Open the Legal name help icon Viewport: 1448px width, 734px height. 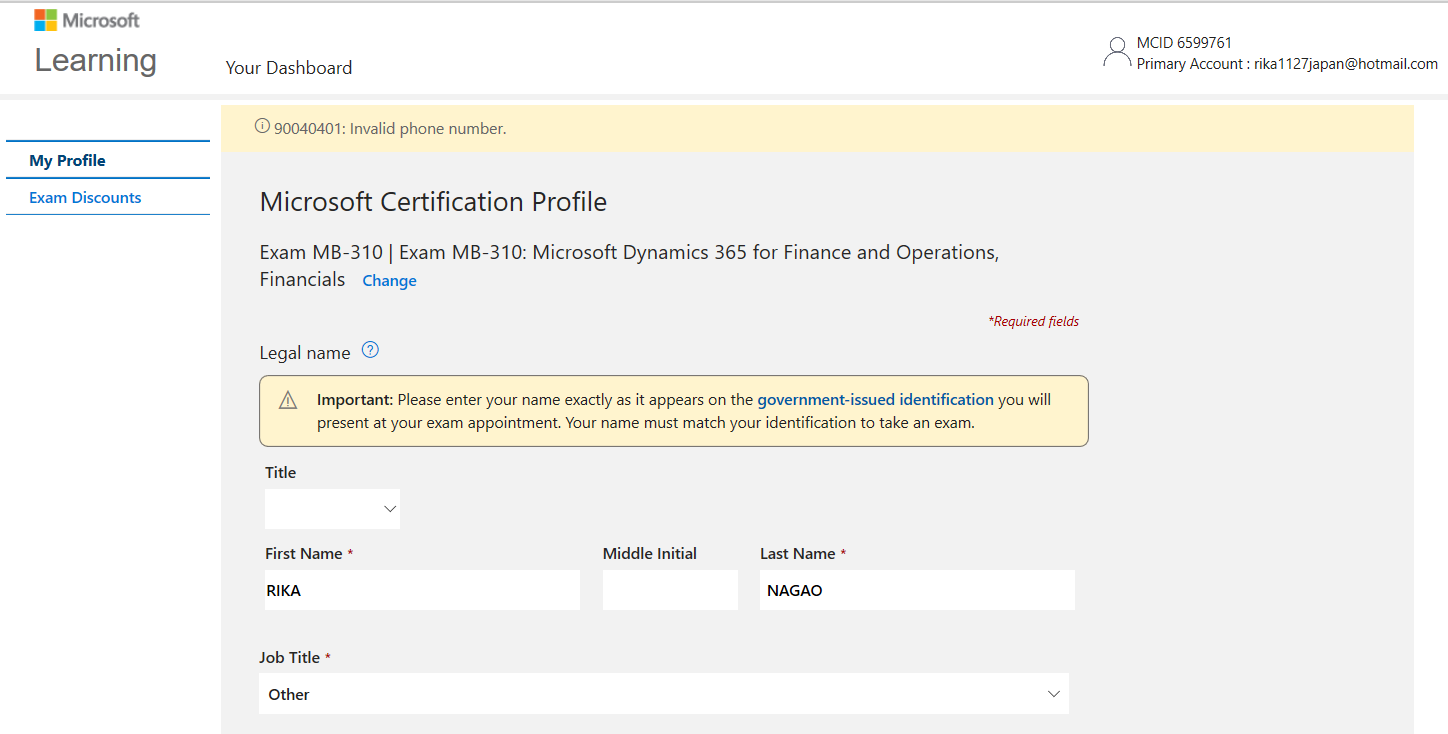(370, 351)
